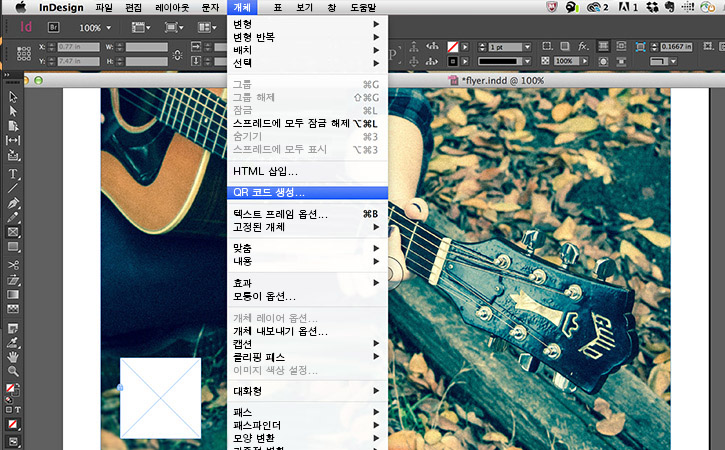Choose 모퉁이 옵션... menu entry
725x450 pixels.
pos(307,296)
